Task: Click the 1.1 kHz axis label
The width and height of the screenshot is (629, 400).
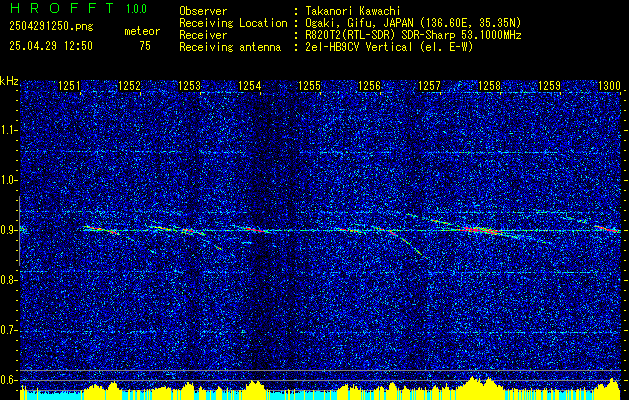Action: (7, 130)
